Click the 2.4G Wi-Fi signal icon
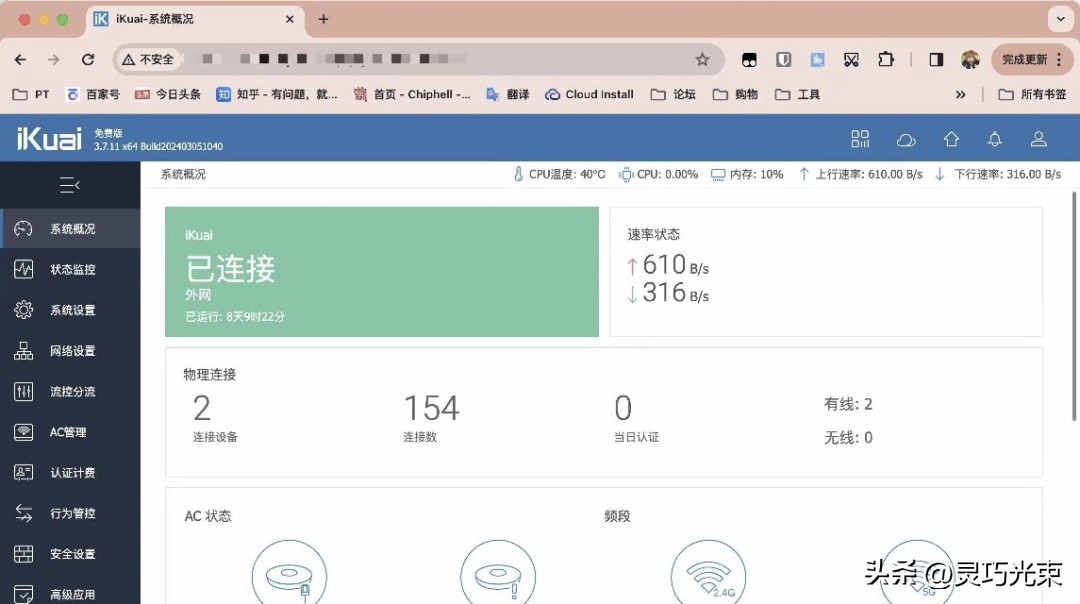This screenshot has height=604, width=1080. [x=709, y=572]
